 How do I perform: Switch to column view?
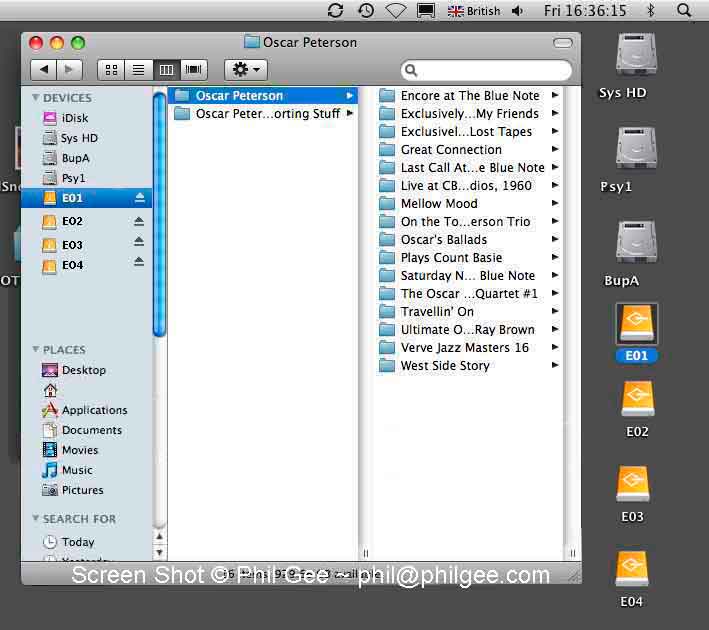pos(166,70)
